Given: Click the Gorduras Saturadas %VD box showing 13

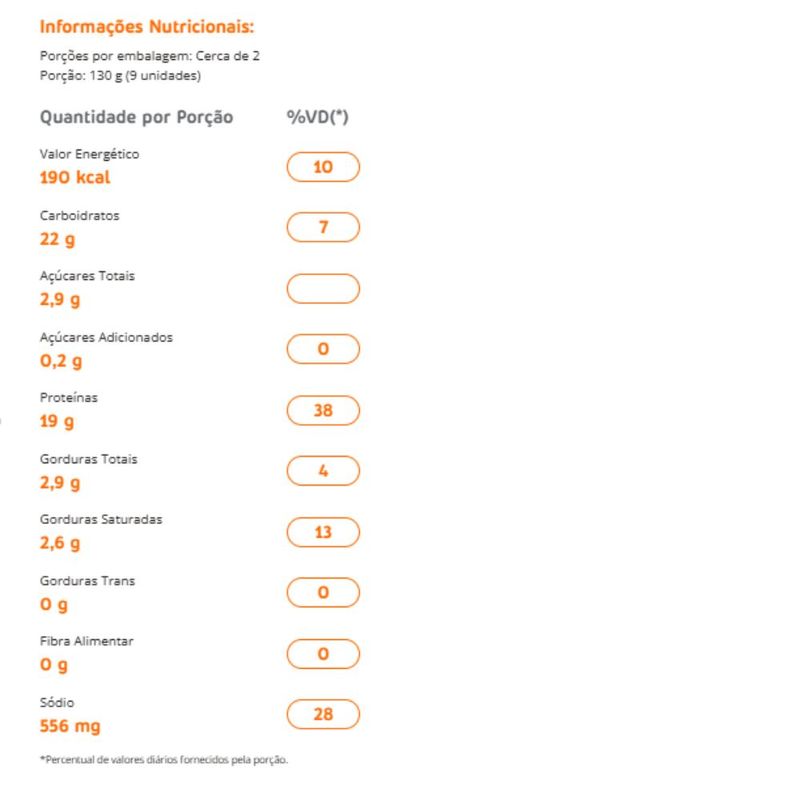Looking at the screenshot, I should (323, 532).
